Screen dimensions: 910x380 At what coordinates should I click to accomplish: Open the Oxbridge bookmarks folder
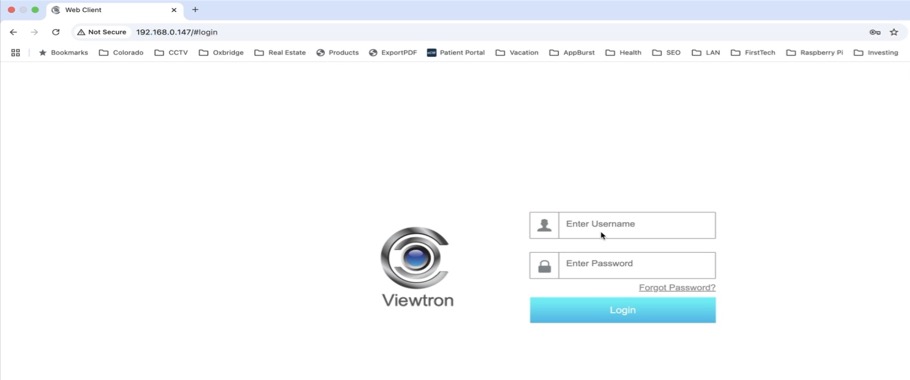221,52
